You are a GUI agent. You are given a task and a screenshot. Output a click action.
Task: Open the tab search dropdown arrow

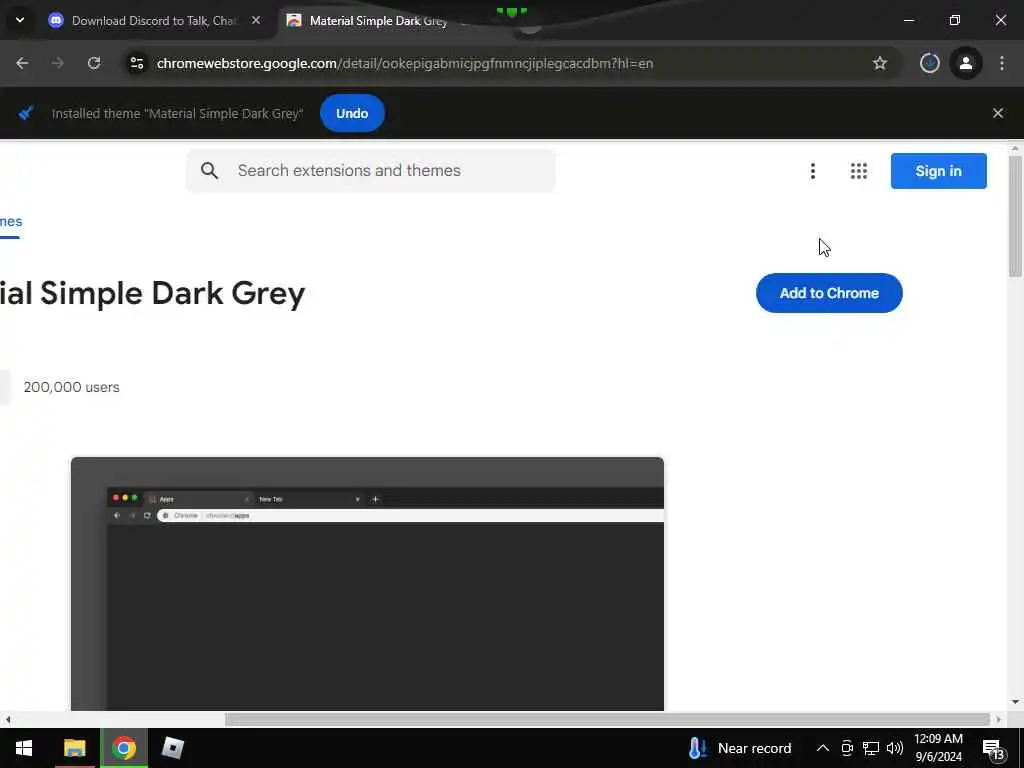(20, 20)
